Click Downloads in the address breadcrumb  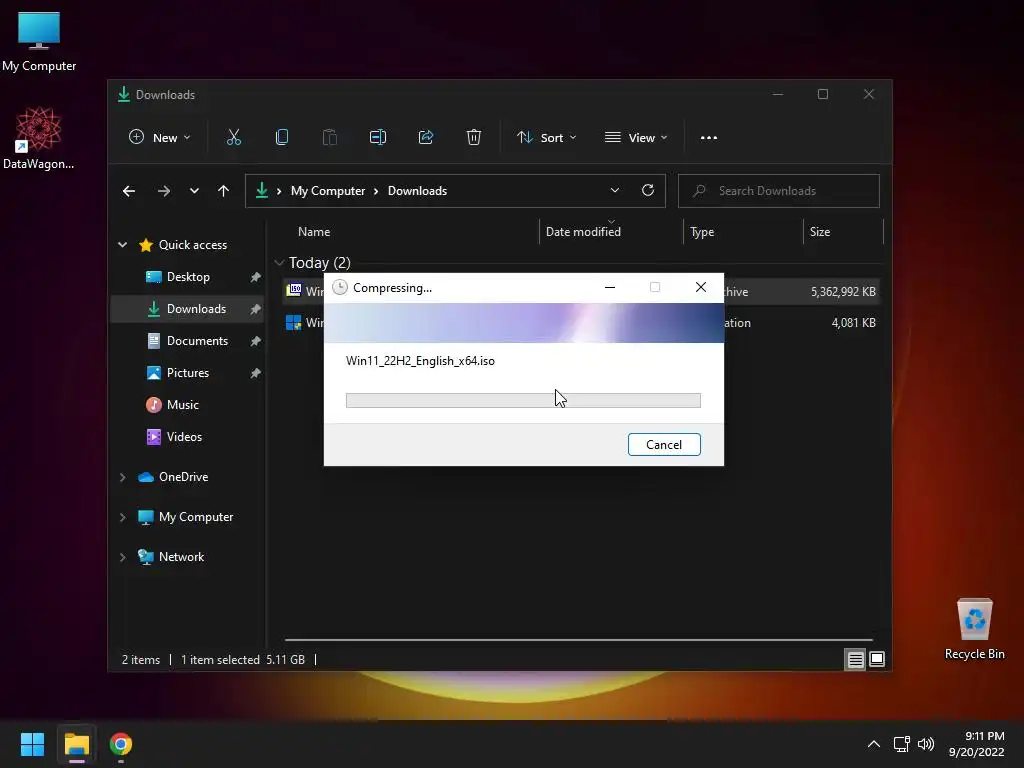click(417, 191)
